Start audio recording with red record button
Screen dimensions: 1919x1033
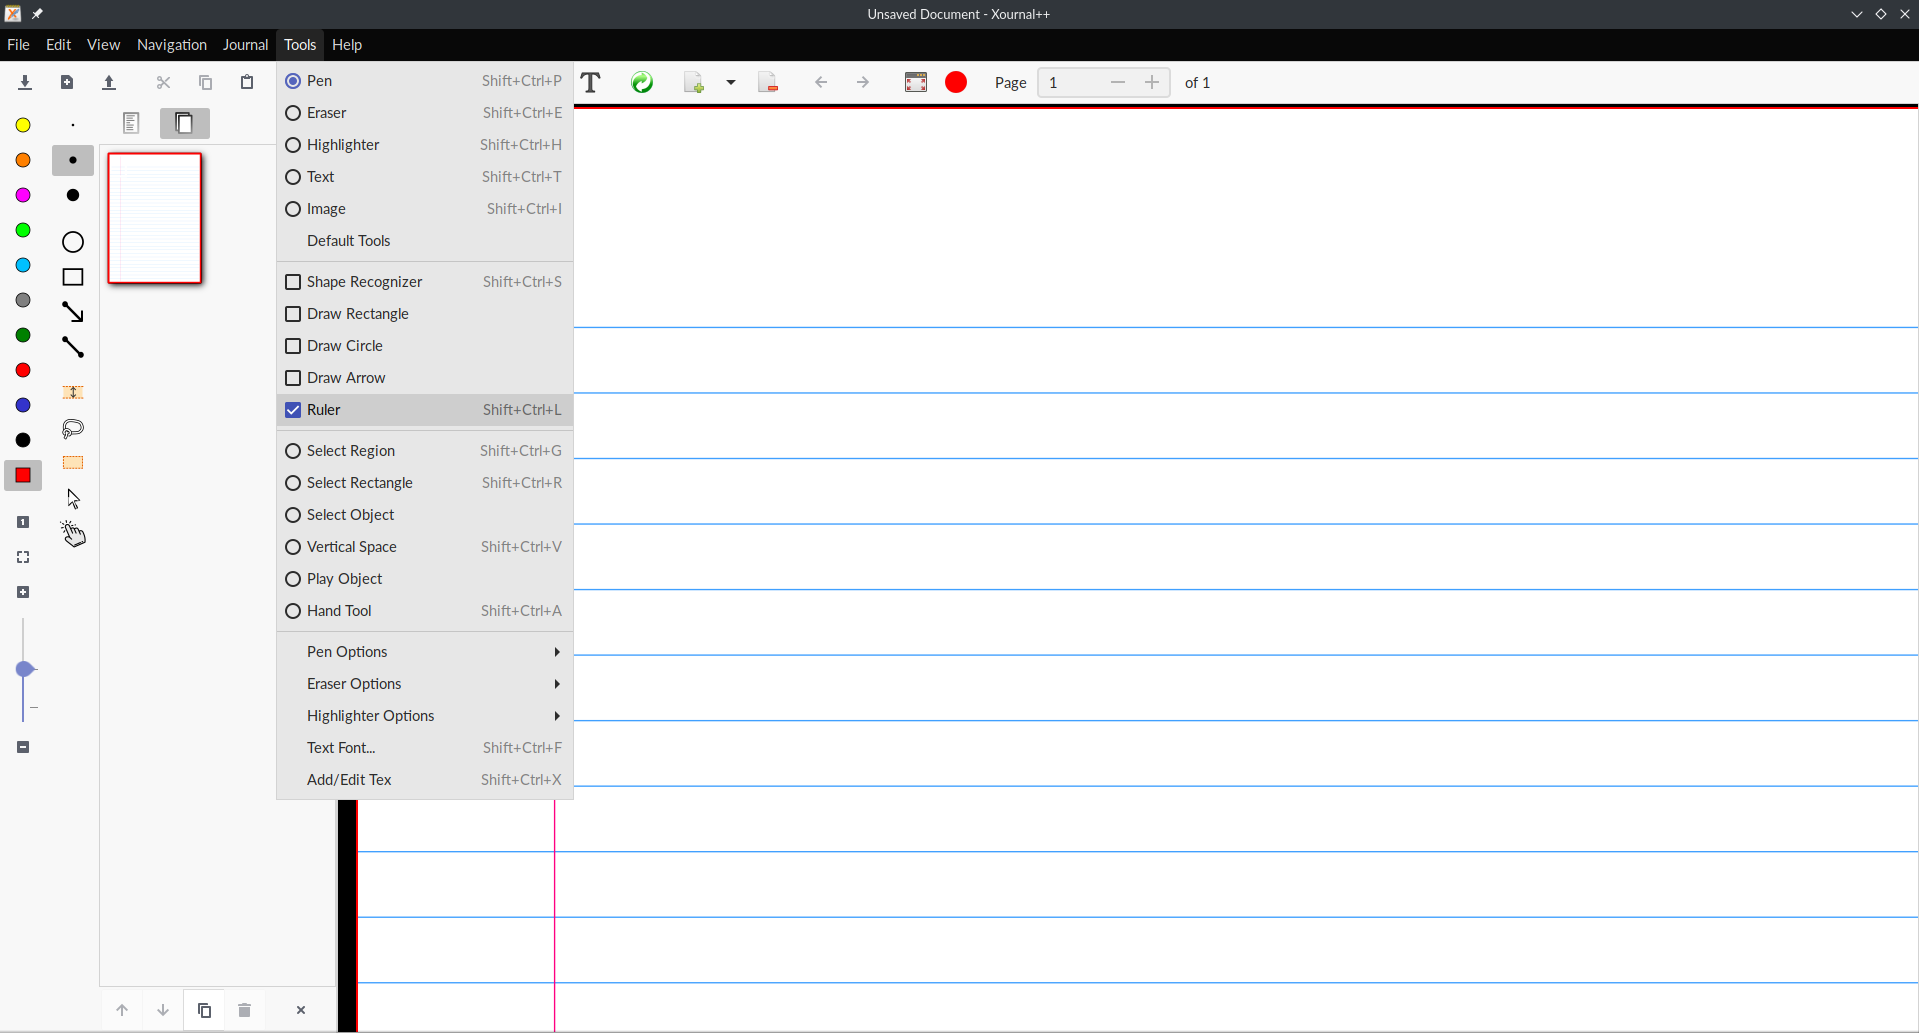tap(956, 82)
